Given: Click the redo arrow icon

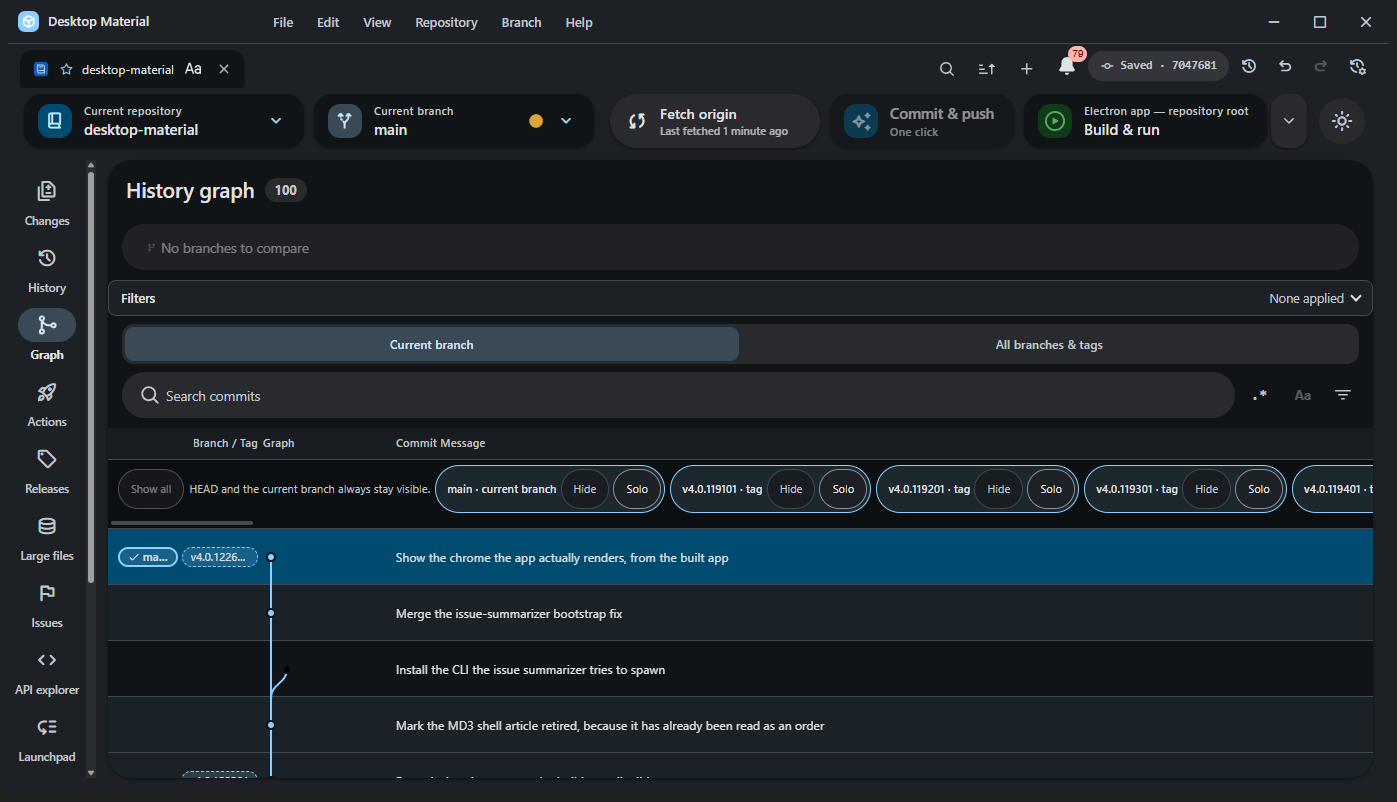Looking at the screenshot, I should (1321, 66).
